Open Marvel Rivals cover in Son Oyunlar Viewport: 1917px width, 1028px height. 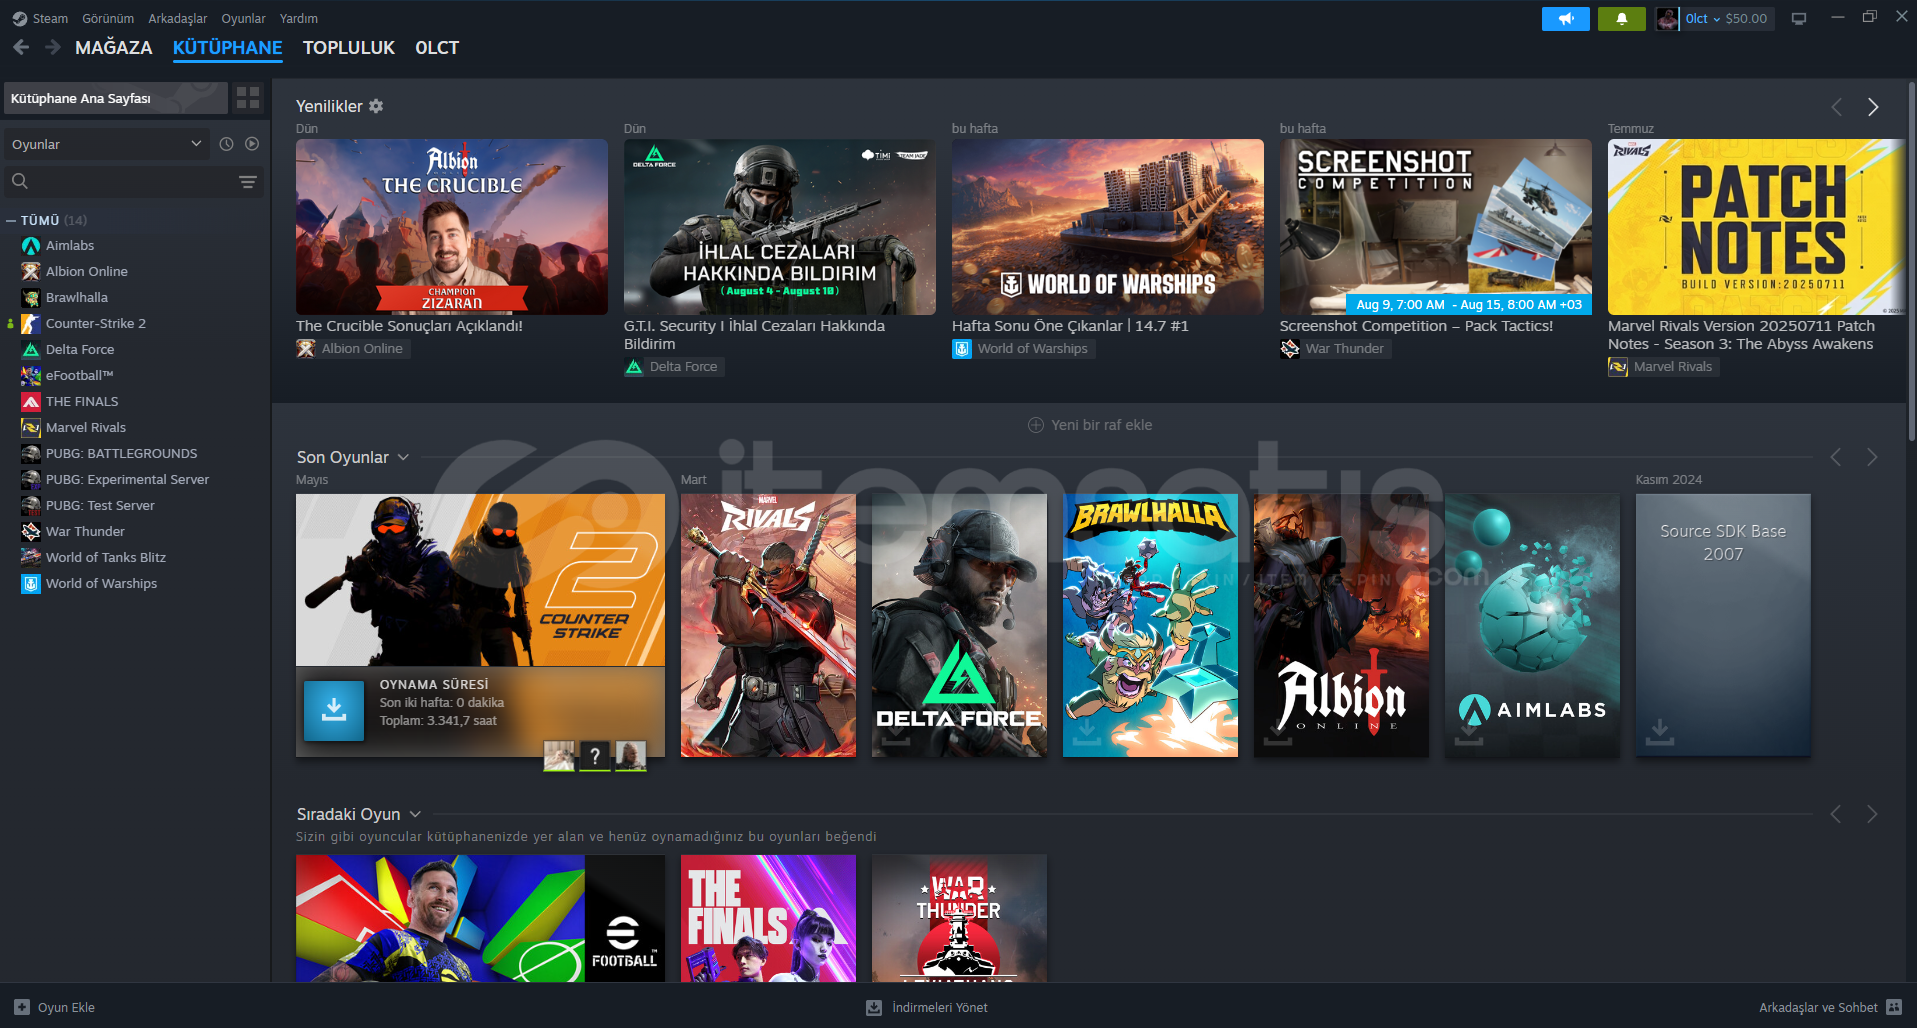click(768, 625)
